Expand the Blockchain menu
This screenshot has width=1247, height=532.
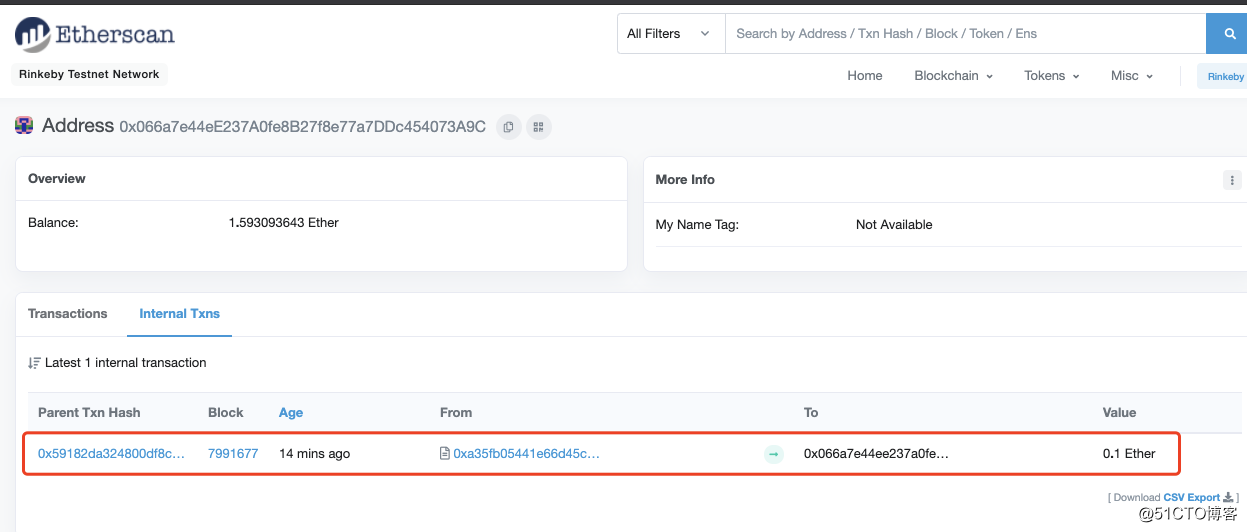[x=953, y=76]
